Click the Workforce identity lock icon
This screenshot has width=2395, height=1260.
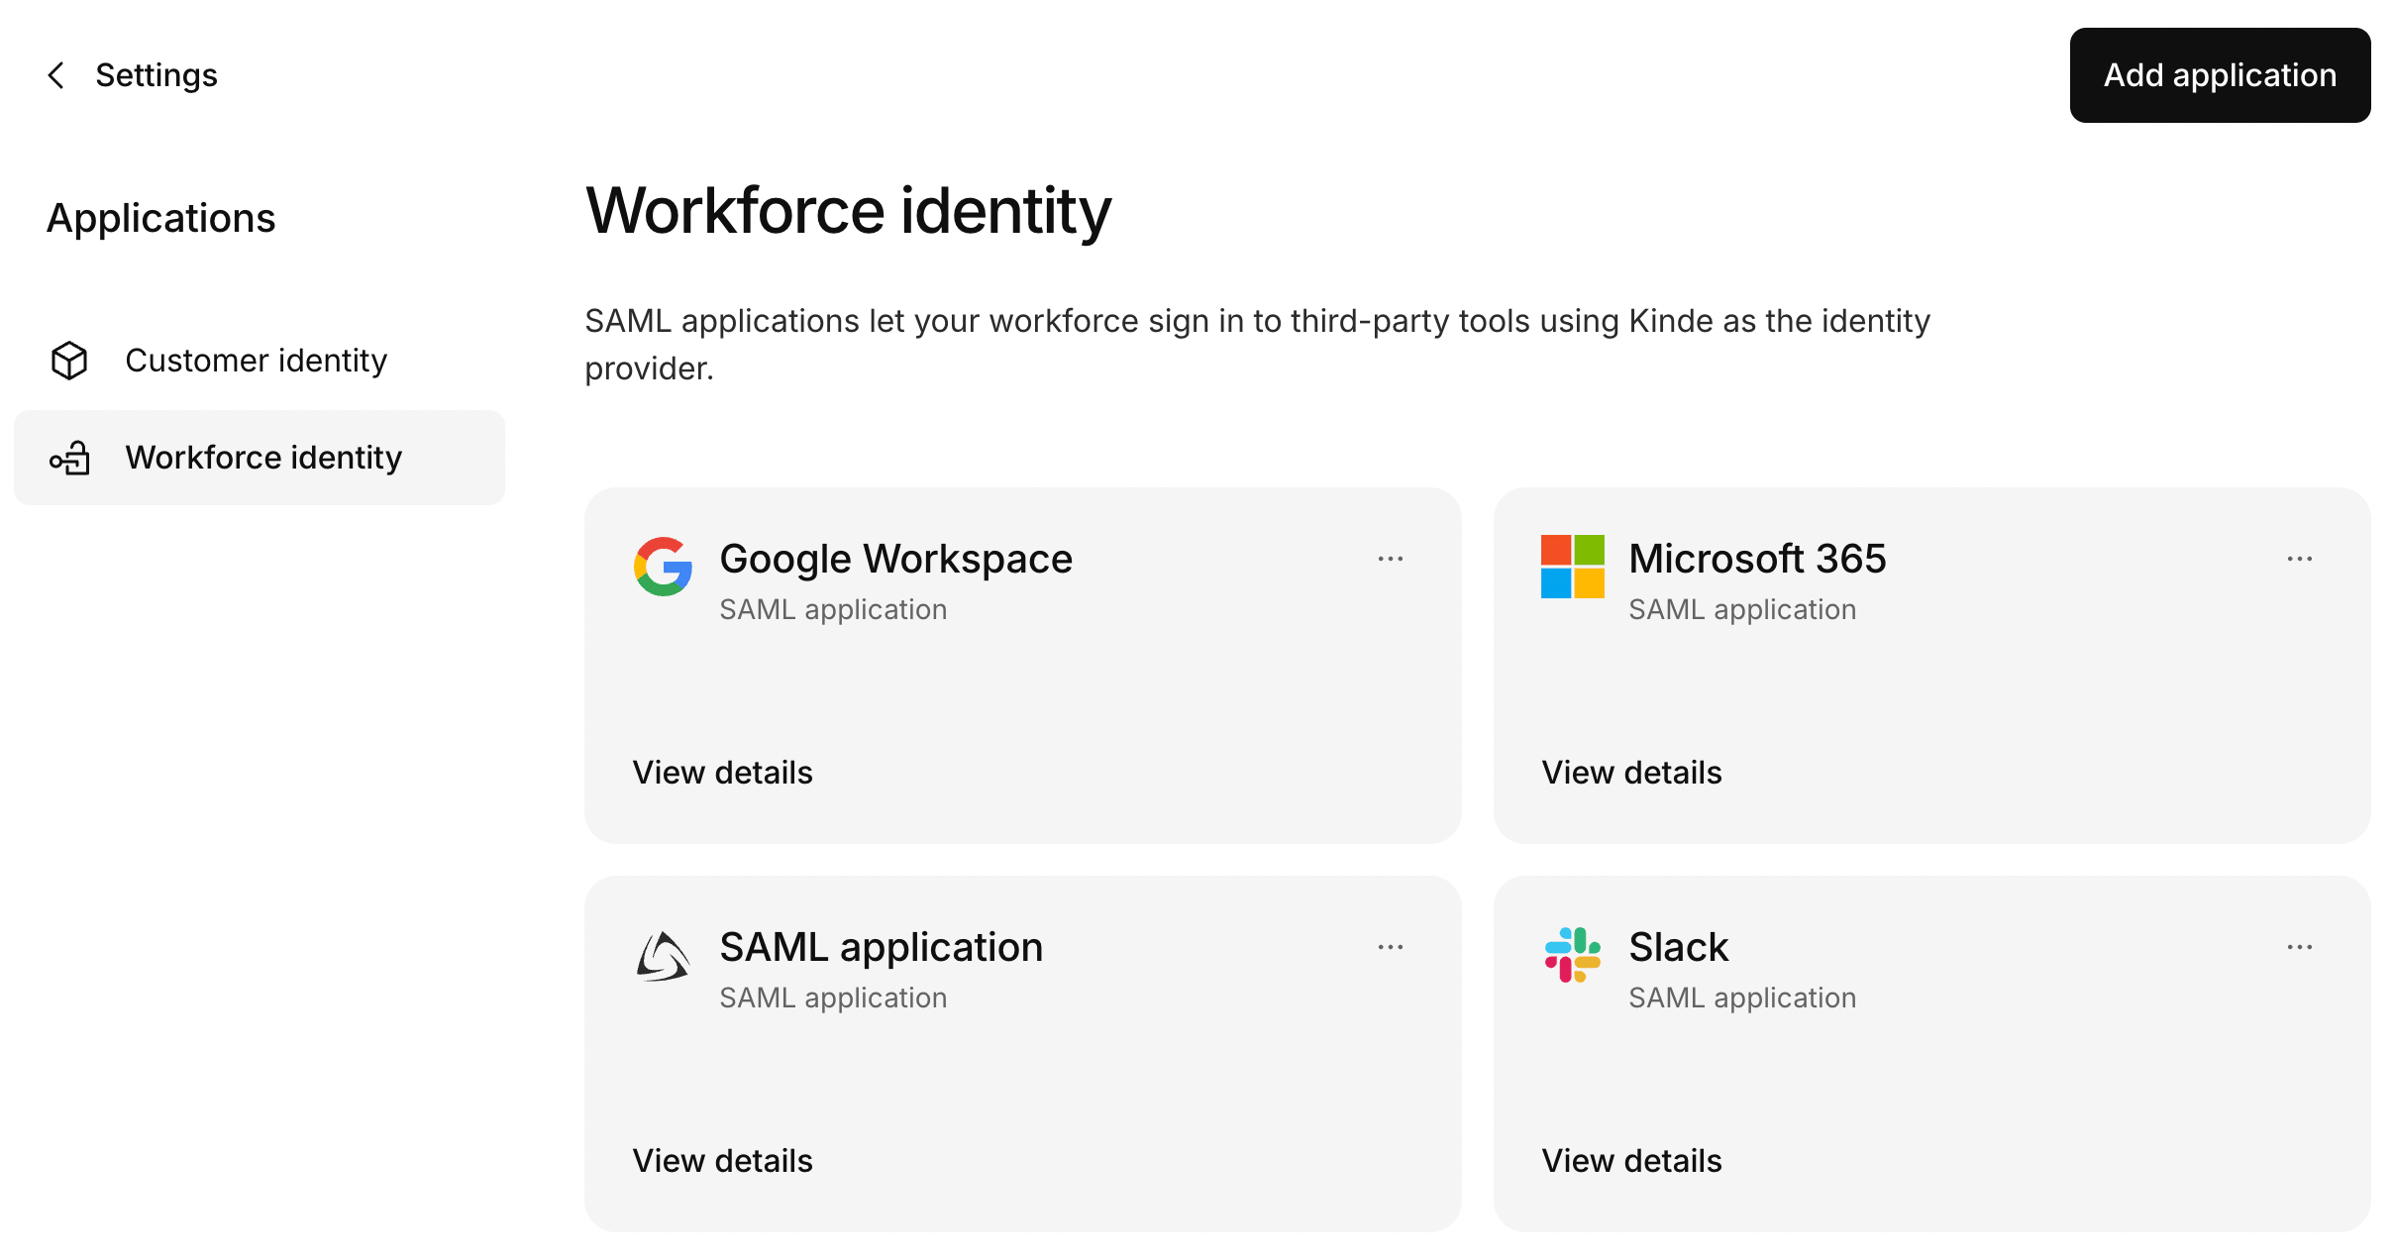69,458
